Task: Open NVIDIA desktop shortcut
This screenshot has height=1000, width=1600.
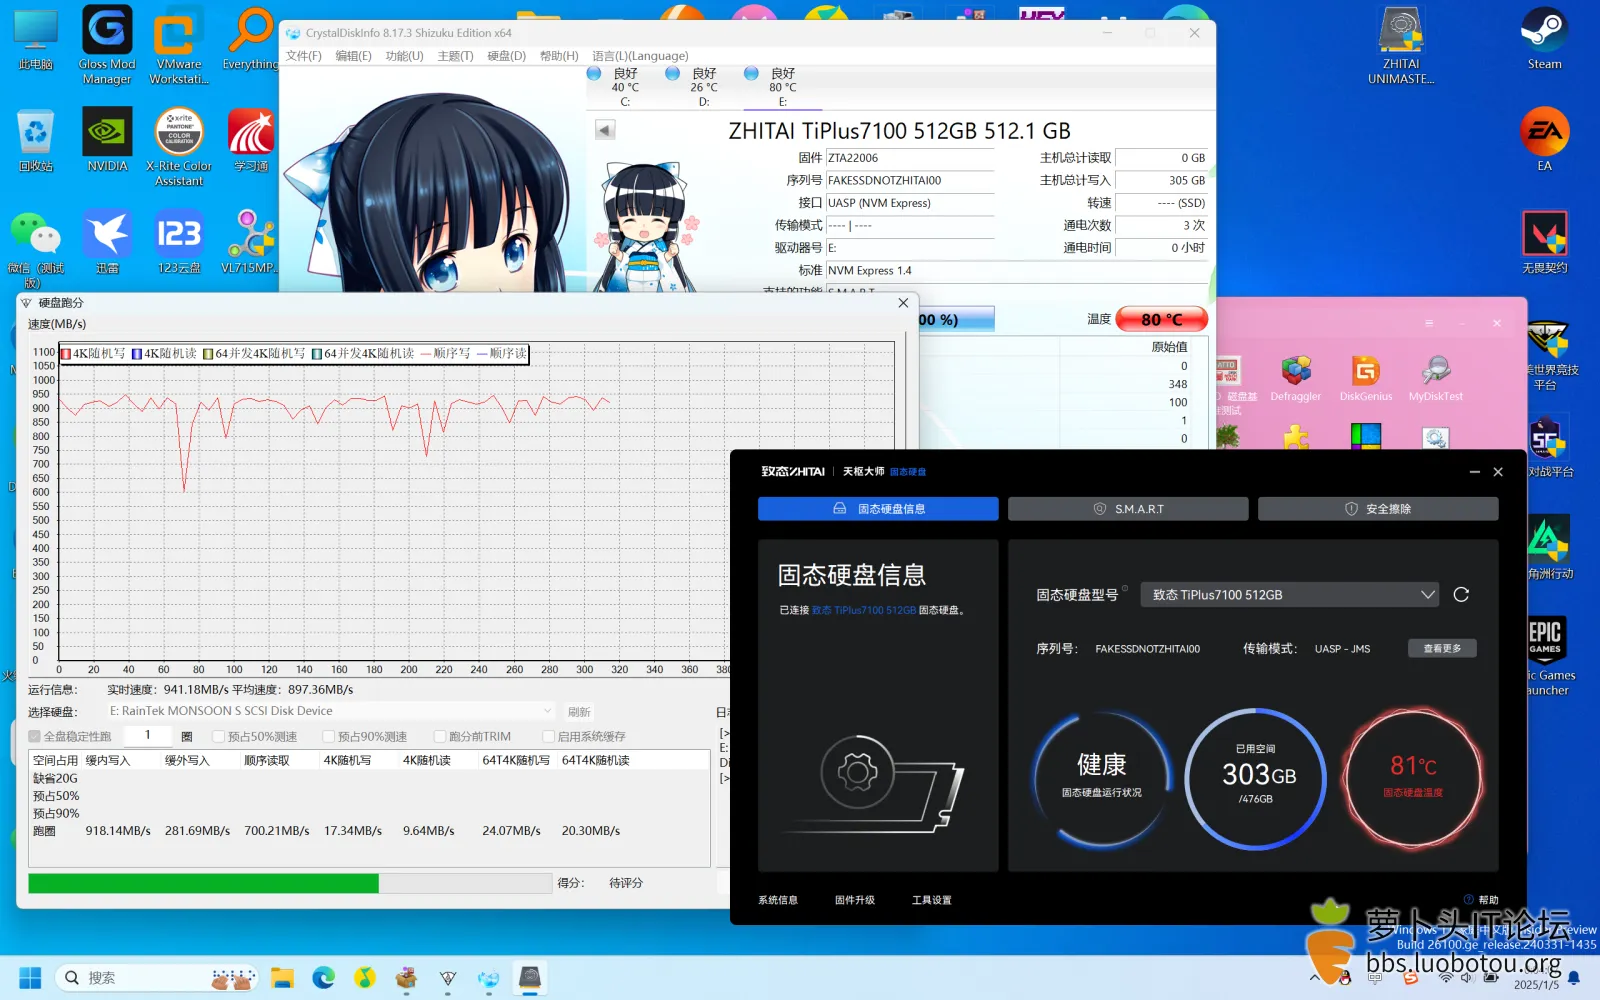Action: [107, 140]
